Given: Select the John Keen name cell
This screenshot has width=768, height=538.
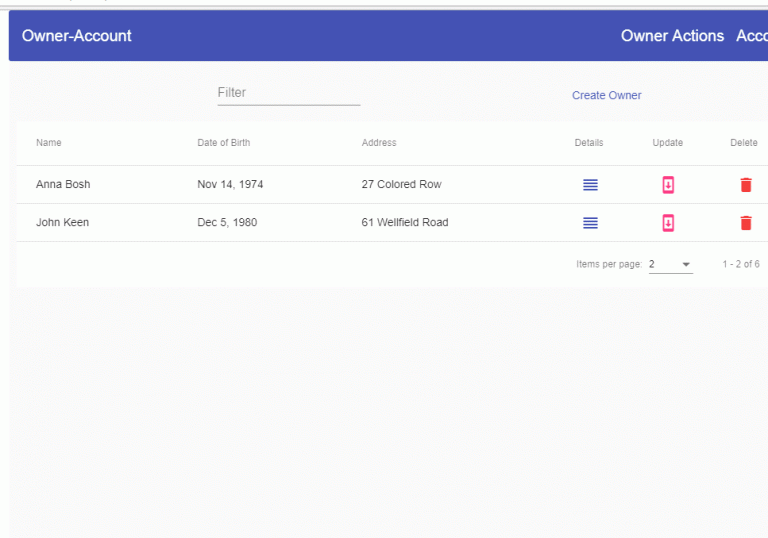Looking at the screenshot, I should pos(62,222).
